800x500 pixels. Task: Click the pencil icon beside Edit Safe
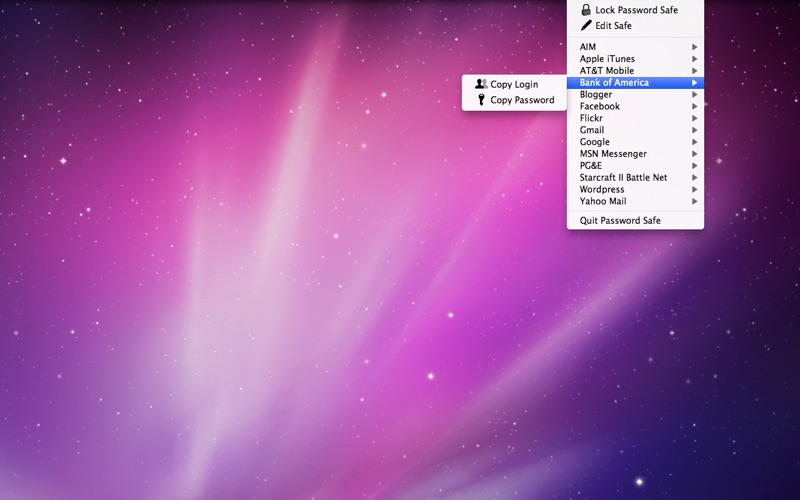[586, 26]
